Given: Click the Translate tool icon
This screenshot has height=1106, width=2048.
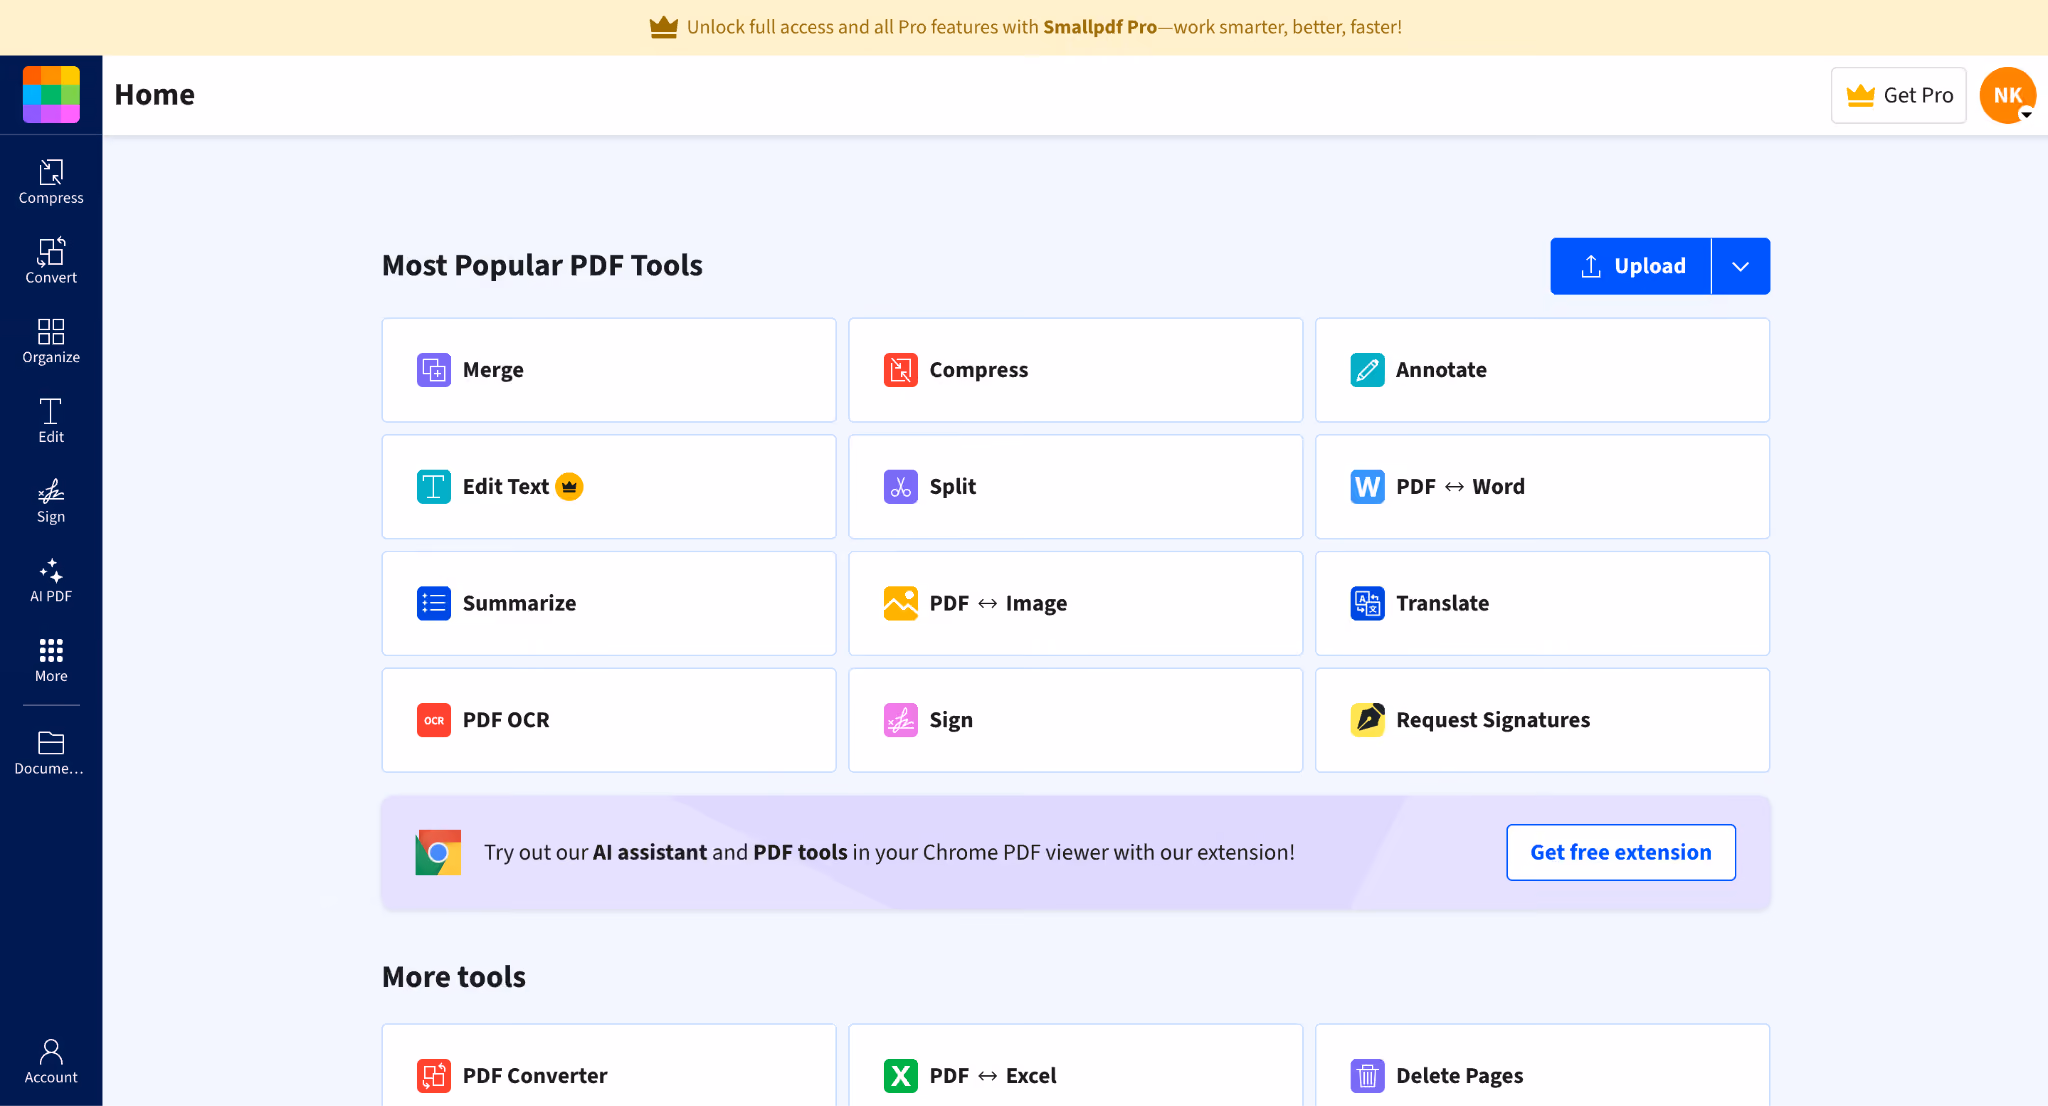Looking at the screenshot, I should click(x=1368, y=604).
